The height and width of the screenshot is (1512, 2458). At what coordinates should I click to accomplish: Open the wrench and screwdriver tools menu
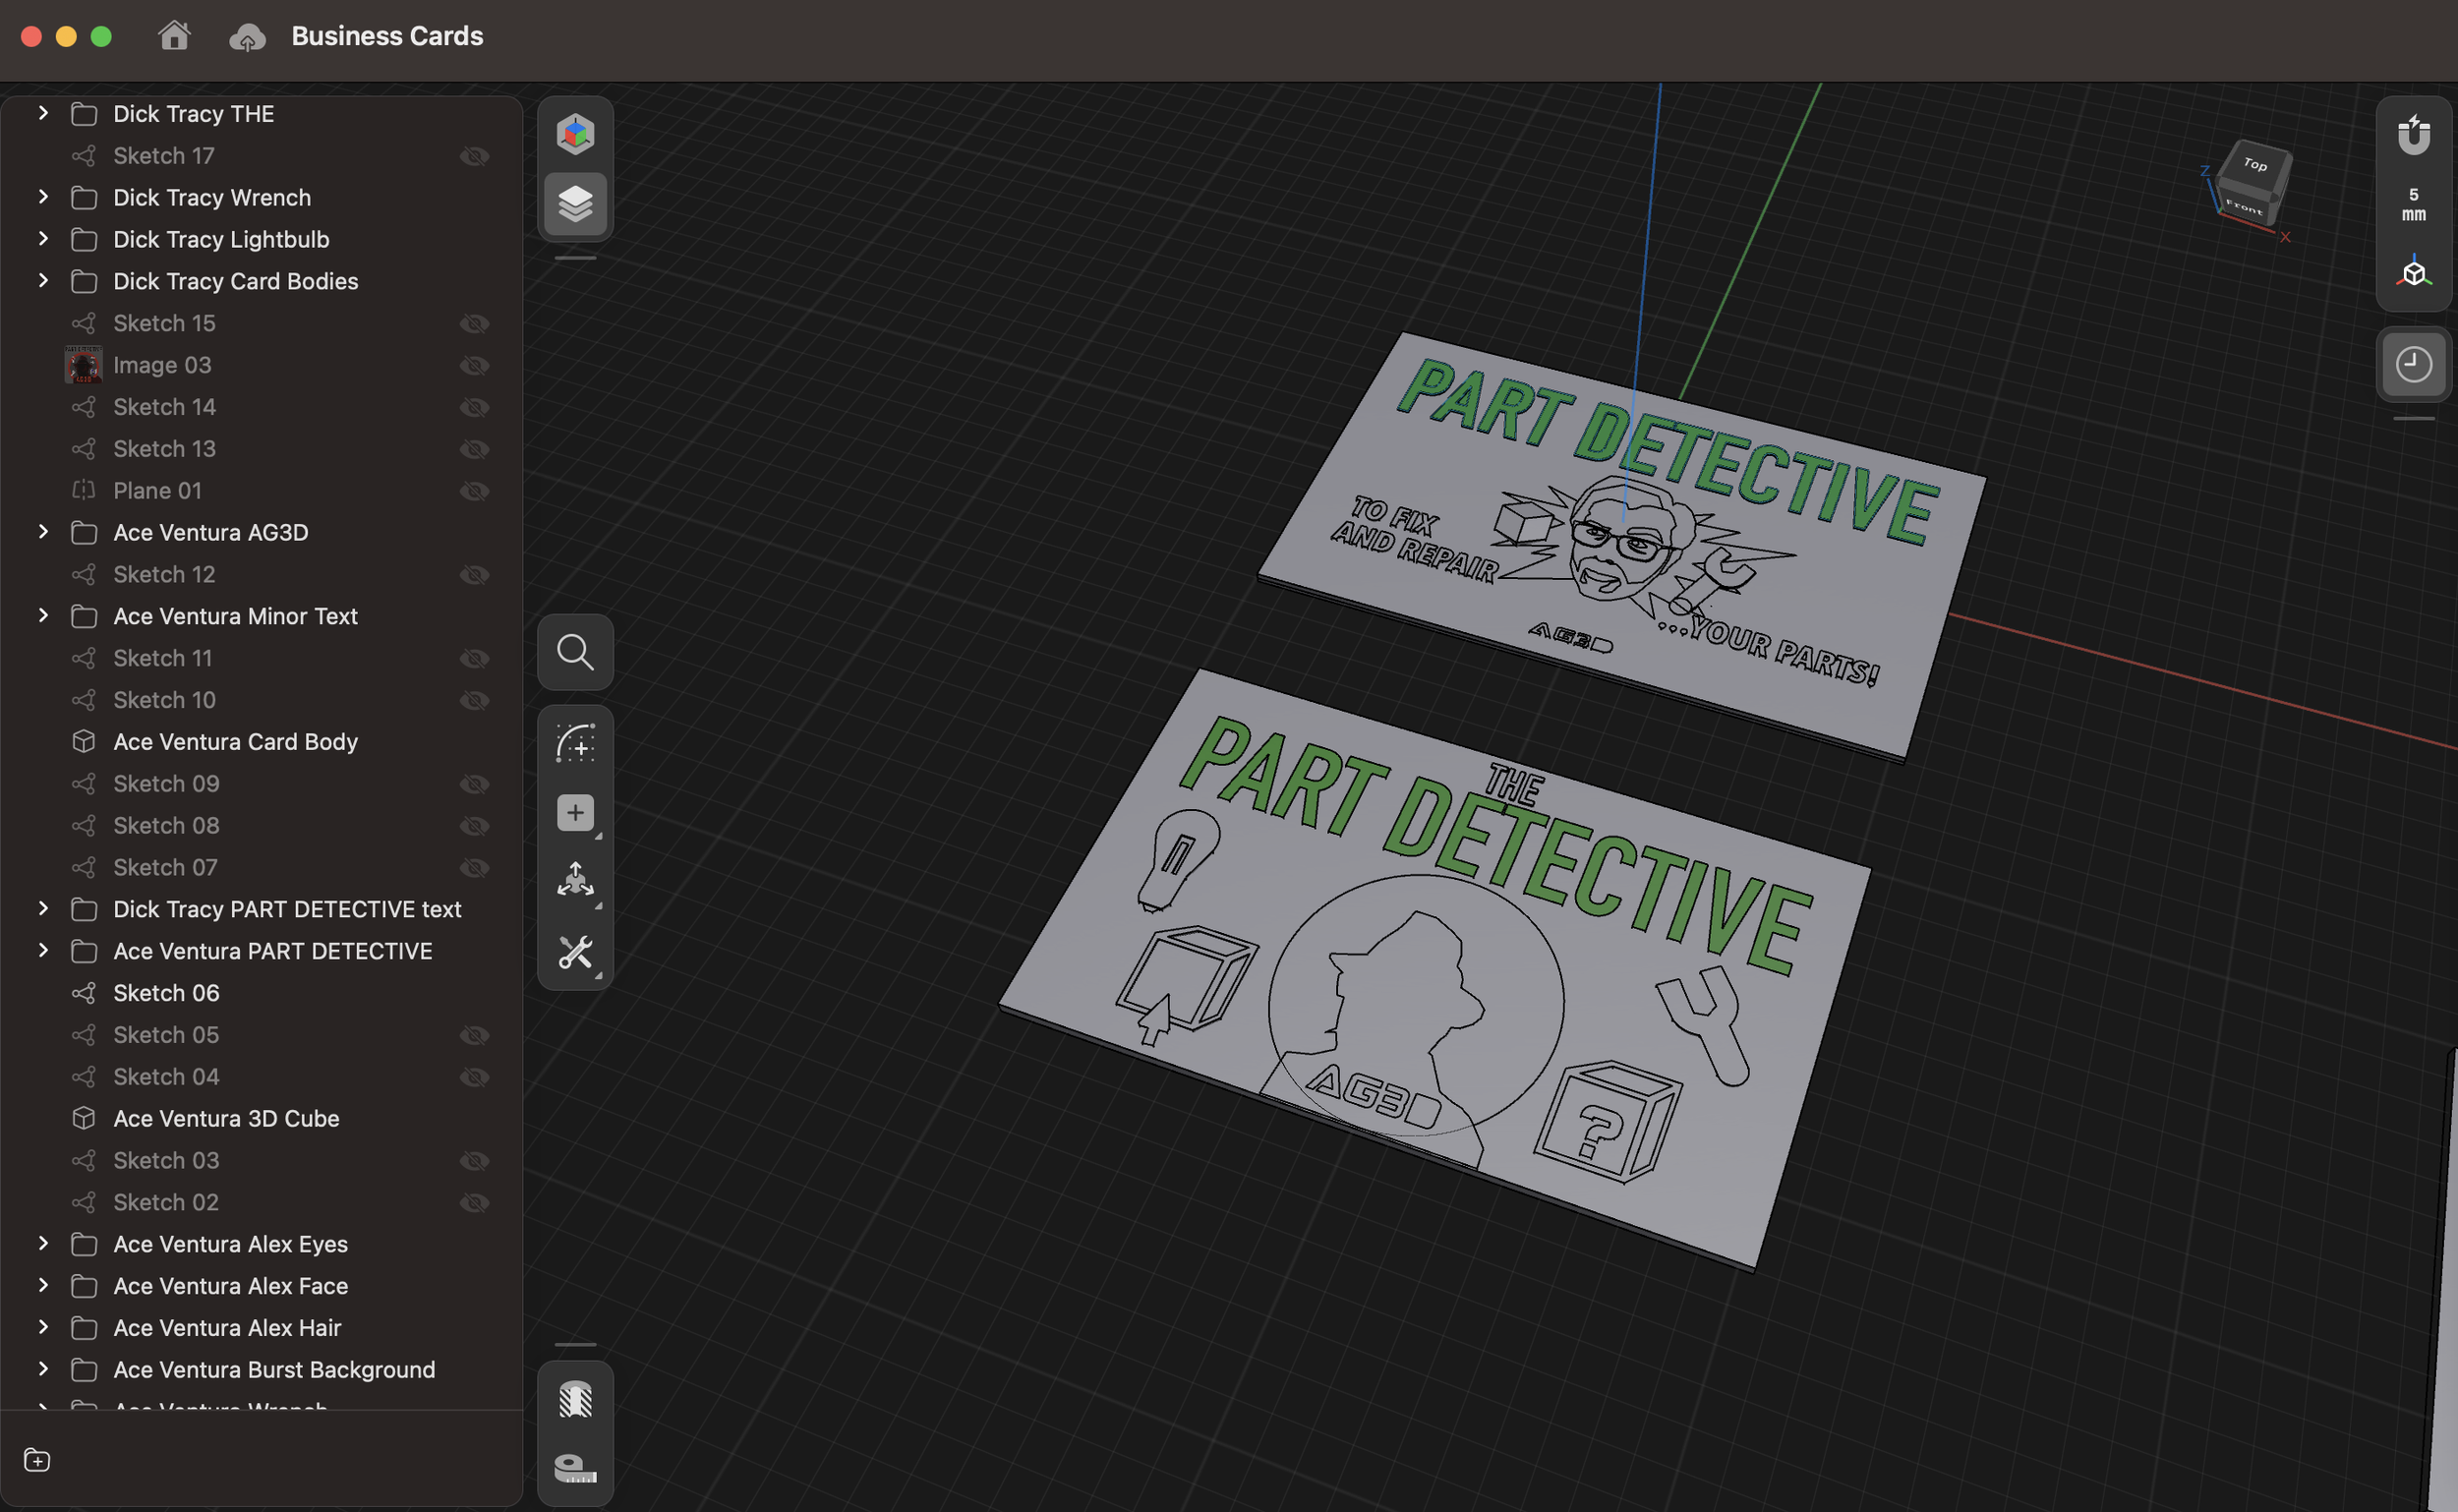(575, 952)
